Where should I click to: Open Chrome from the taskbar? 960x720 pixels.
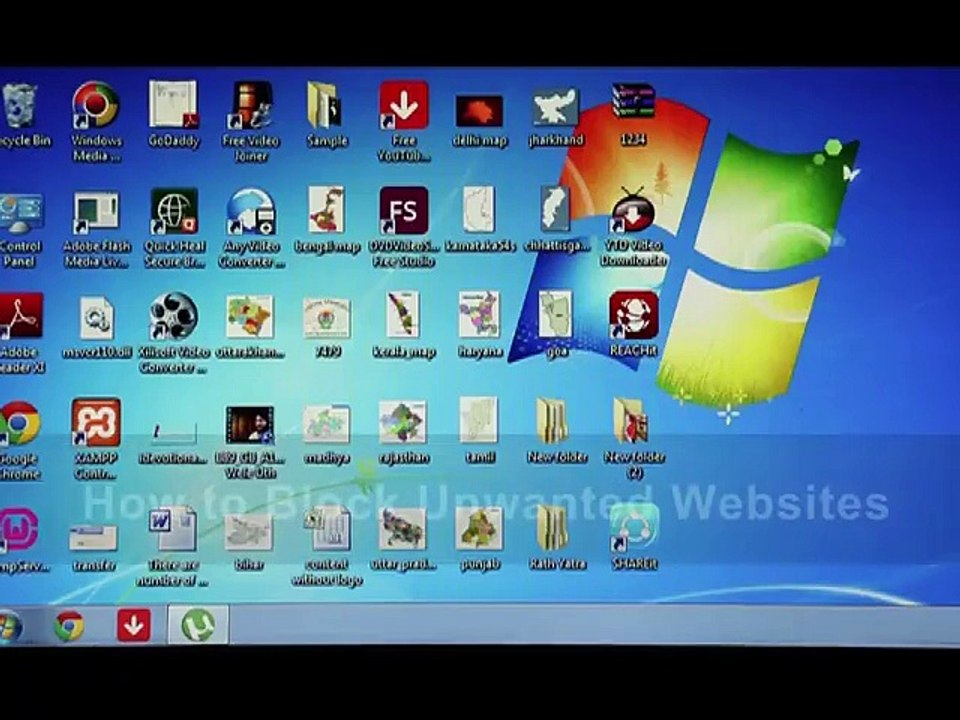69,626
